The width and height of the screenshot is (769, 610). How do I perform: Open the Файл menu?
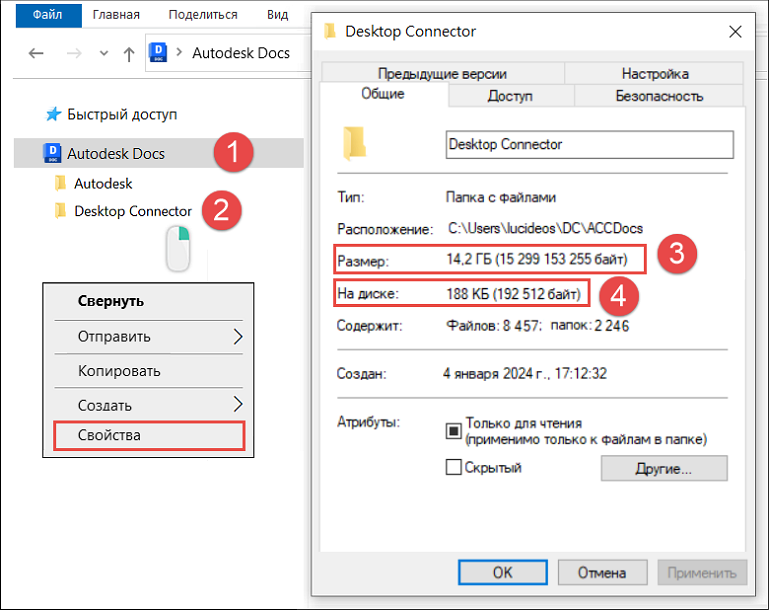pyautogui.click(x=48, y=15)
